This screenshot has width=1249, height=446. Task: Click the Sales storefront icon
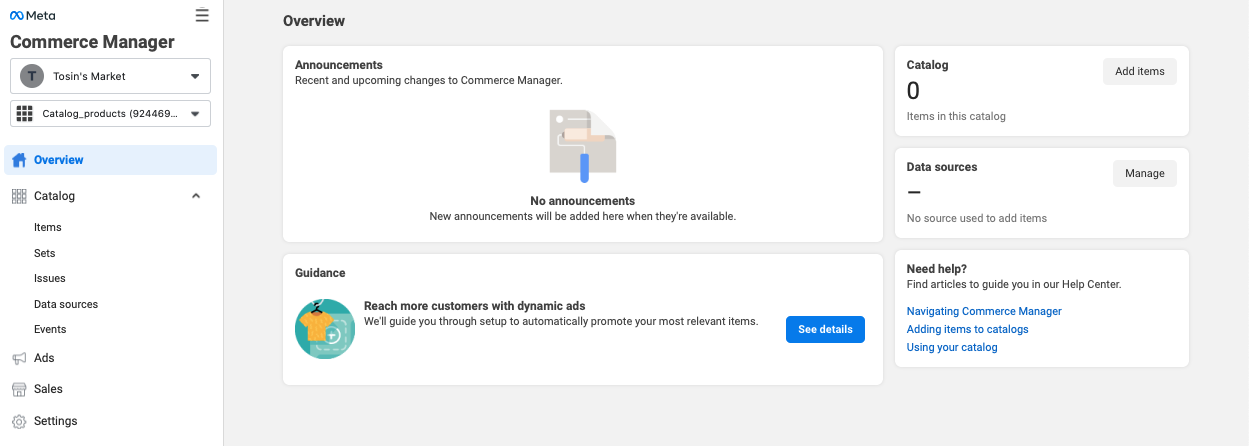click(x=19, y=389)
